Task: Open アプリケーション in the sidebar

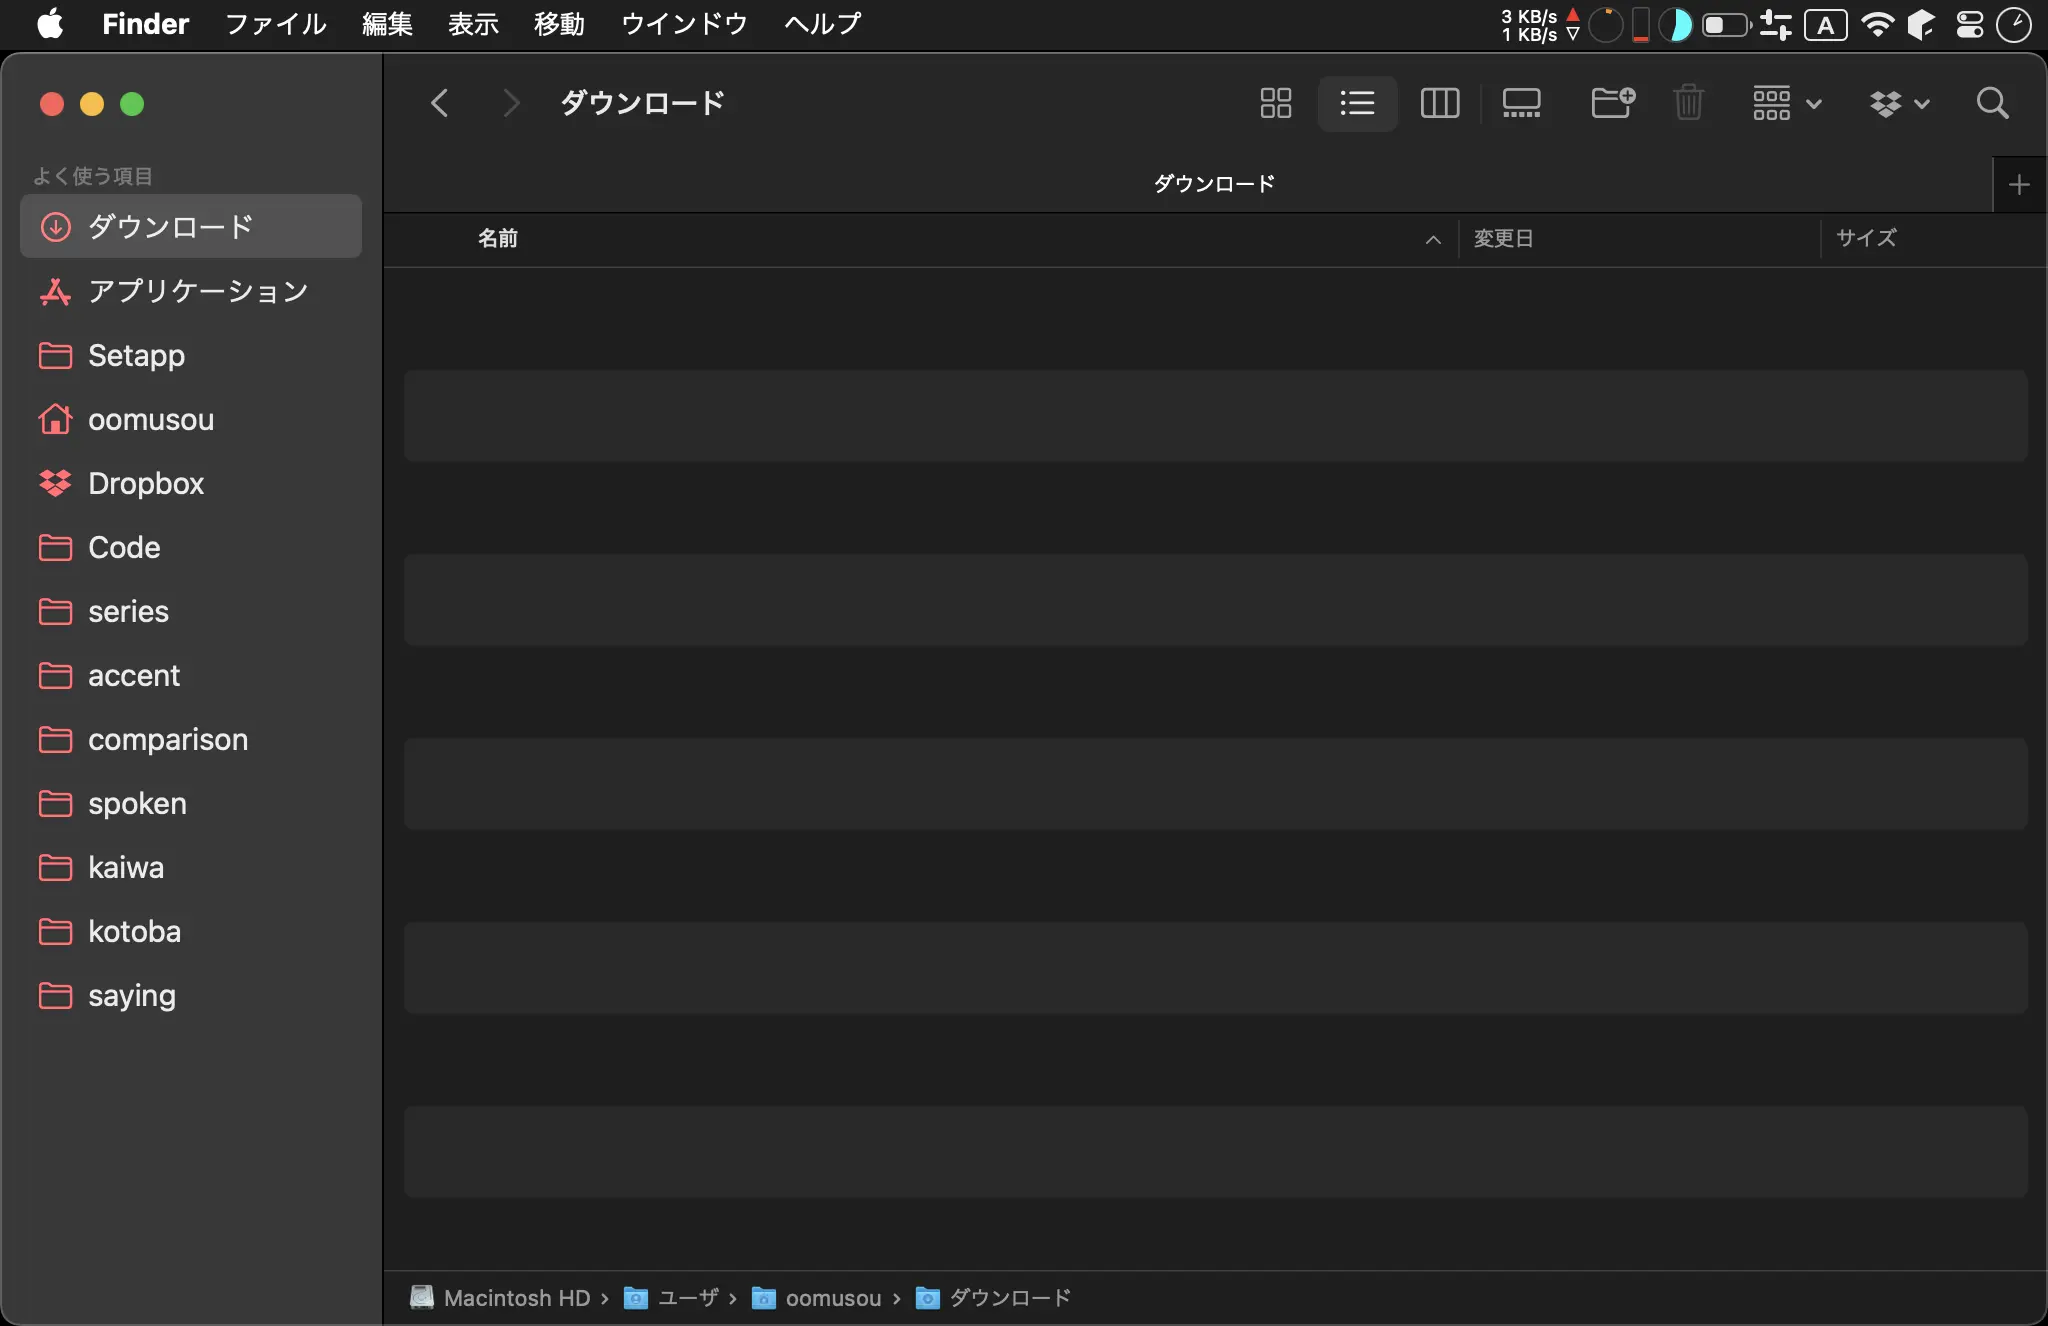Action: (x=191, y=291)
